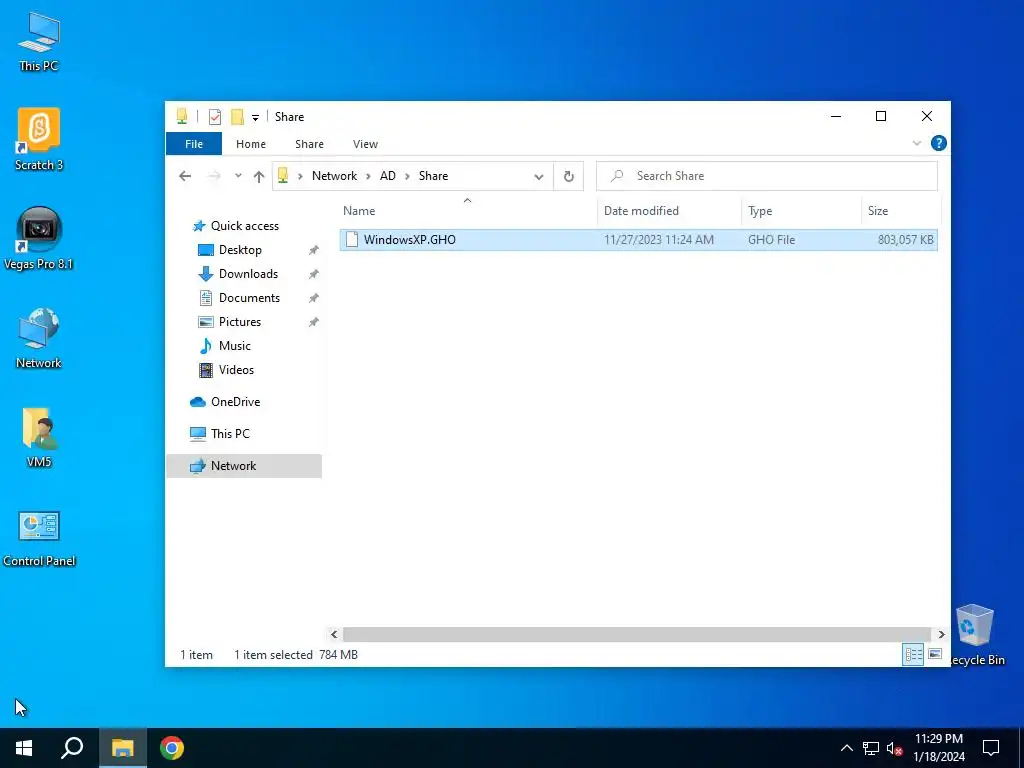Select the Recycle Bin icon

point(975,634)
